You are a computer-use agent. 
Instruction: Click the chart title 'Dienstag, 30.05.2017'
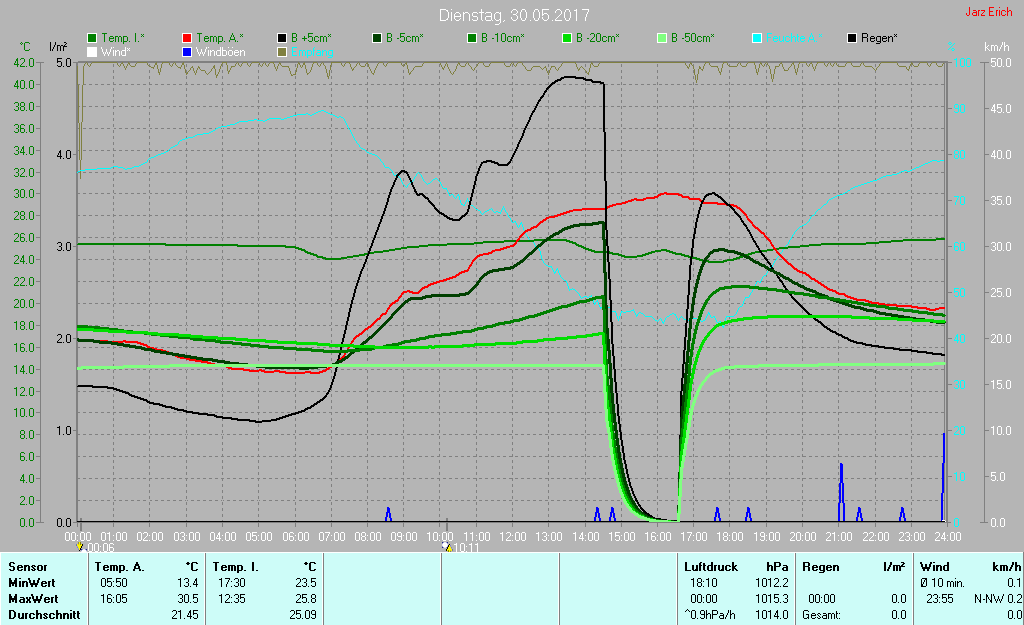point(514,15)
